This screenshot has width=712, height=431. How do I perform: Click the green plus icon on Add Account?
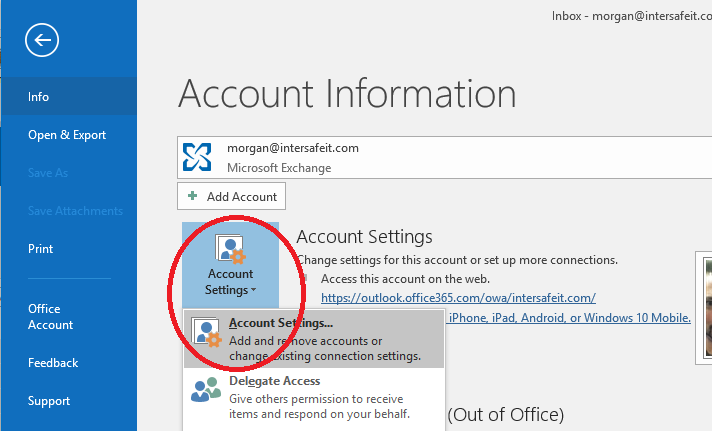pyautogui.click(x=193, y=196)
